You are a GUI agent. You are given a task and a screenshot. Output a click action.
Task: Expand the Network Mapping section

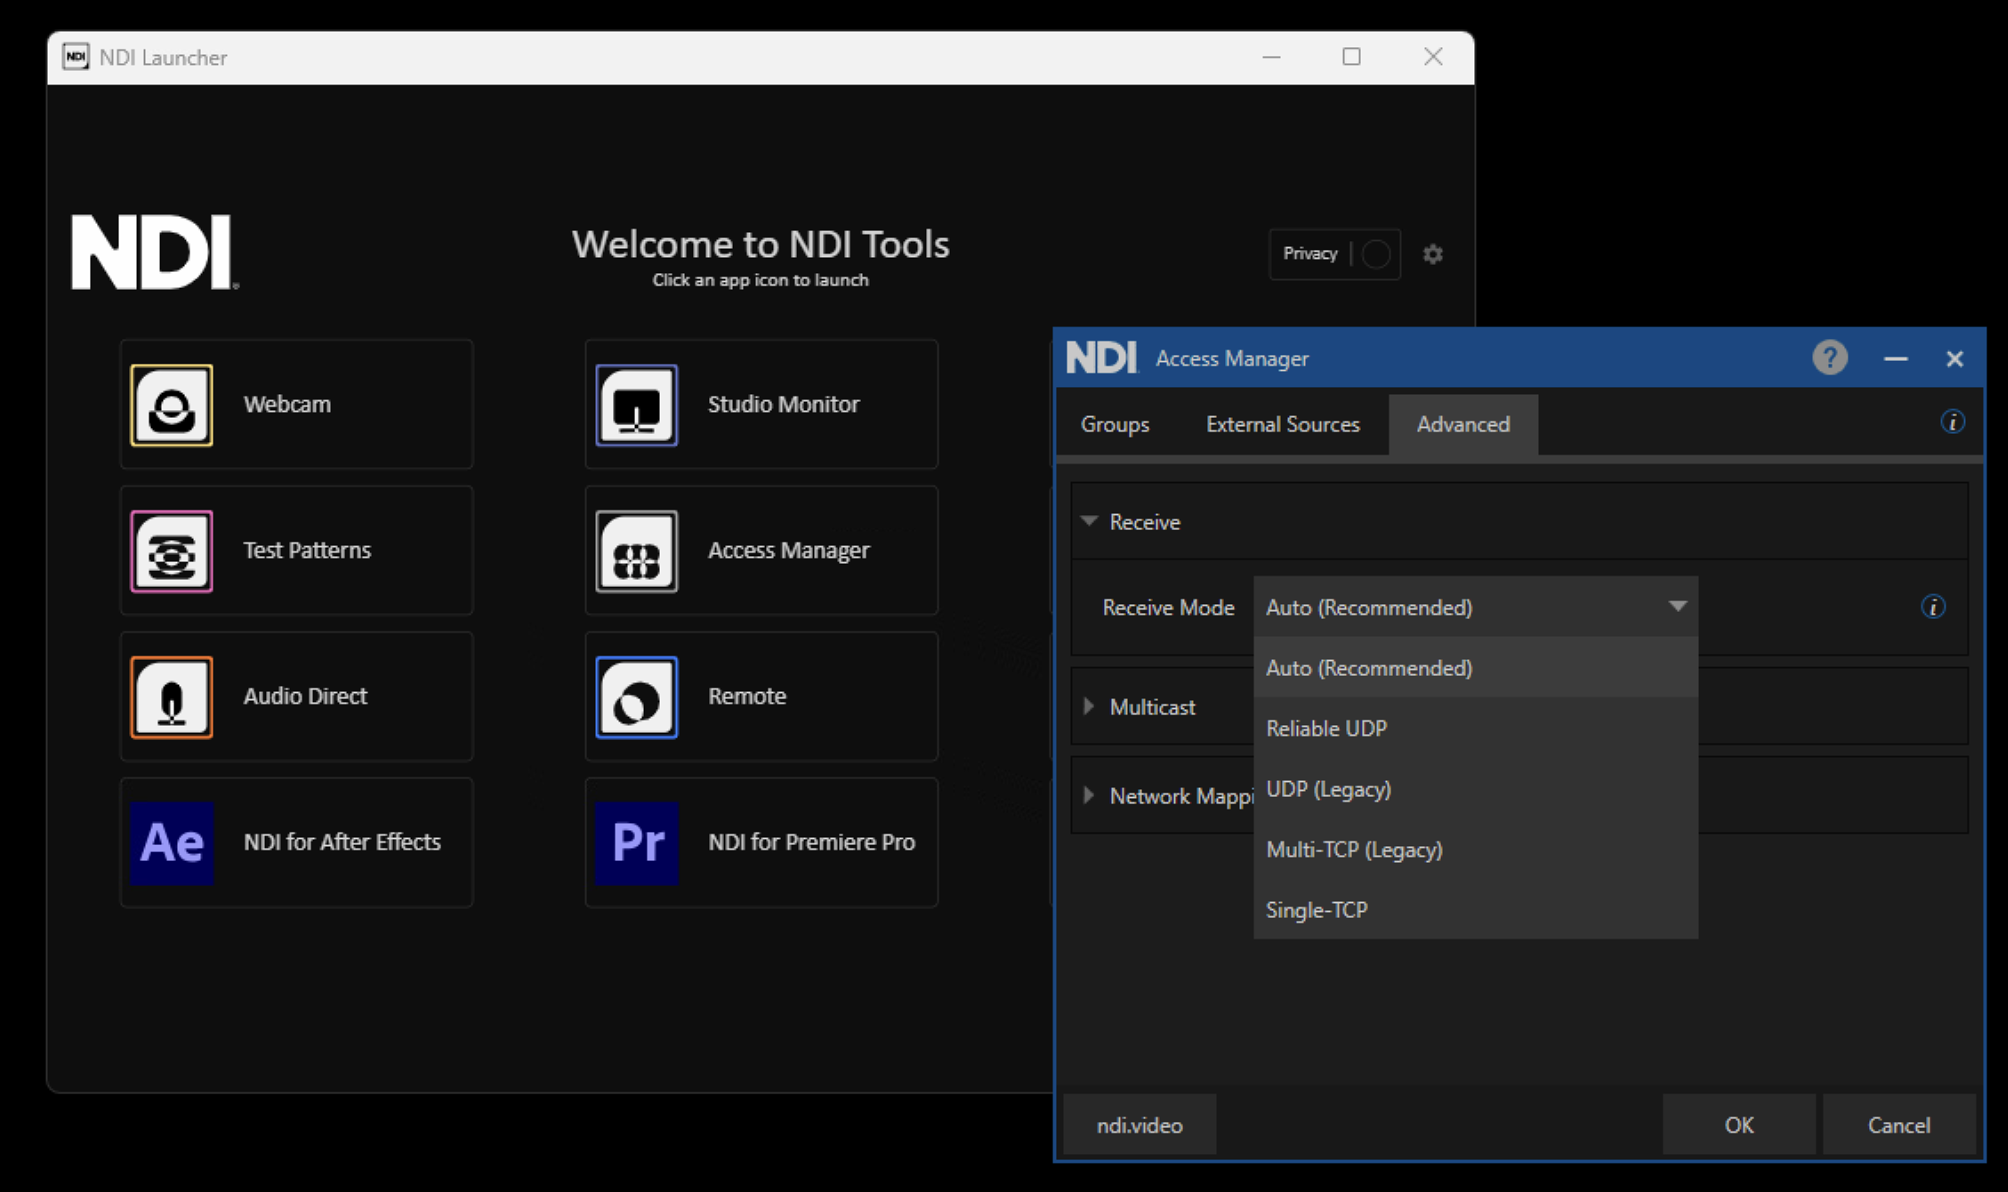point(1089,795)
